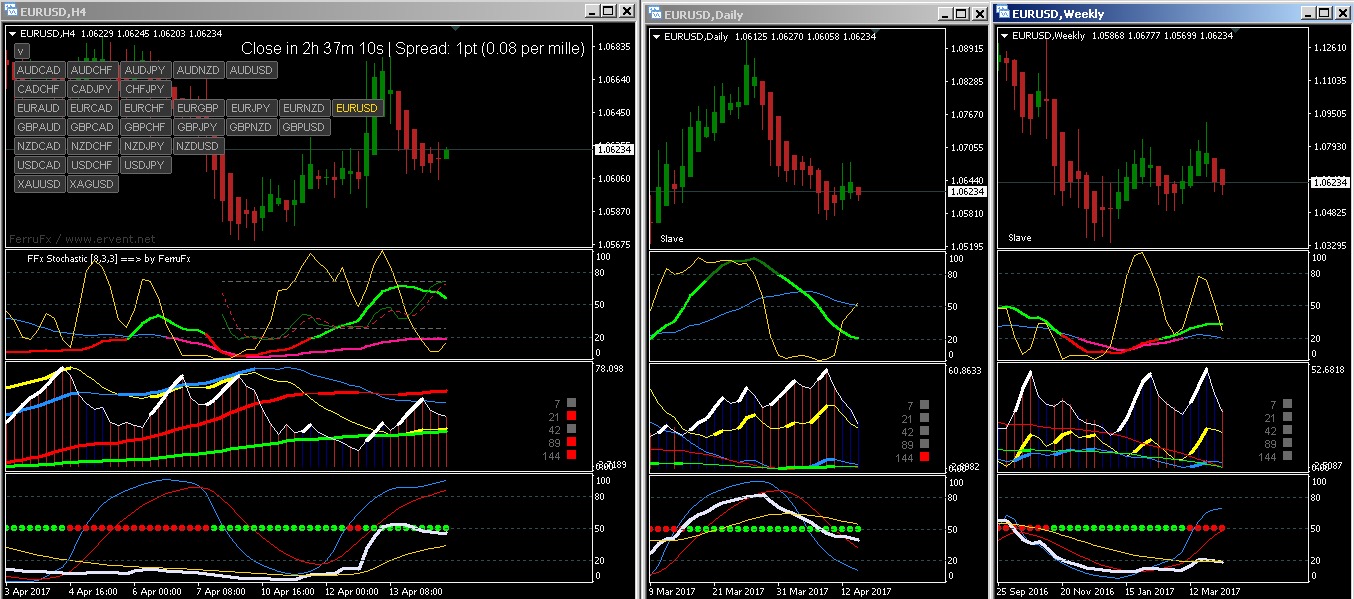Click the EURUSD,H4 window title icon

[9, 11]
